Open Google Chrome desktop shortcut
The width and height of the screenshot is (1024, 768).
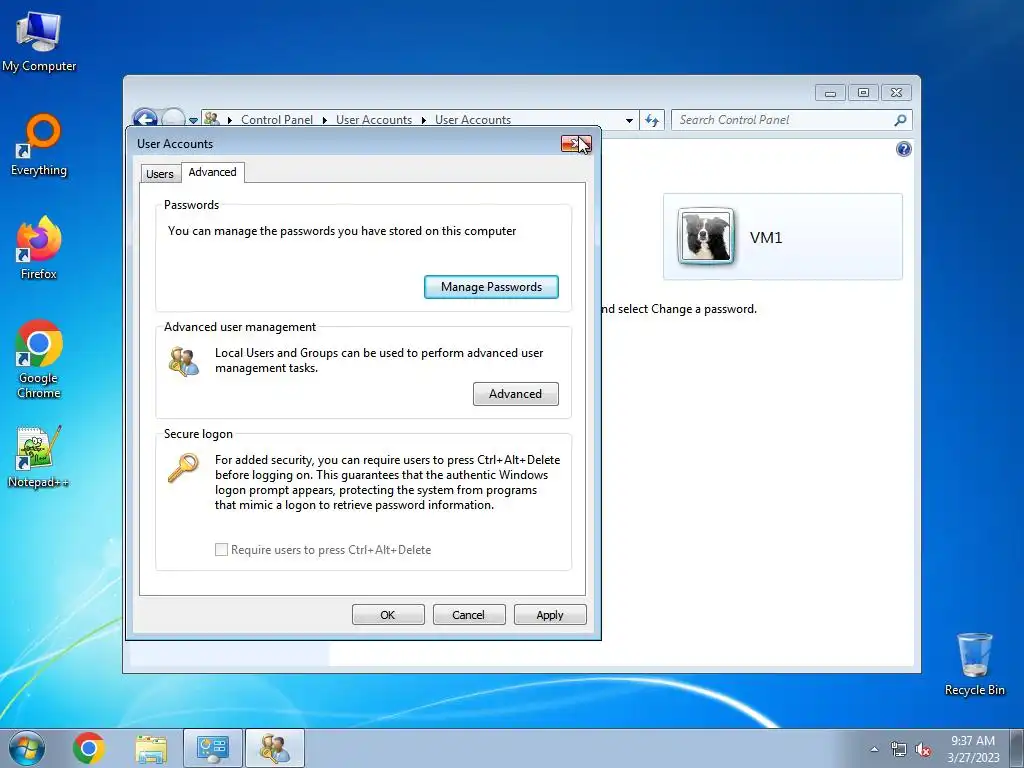39,359
